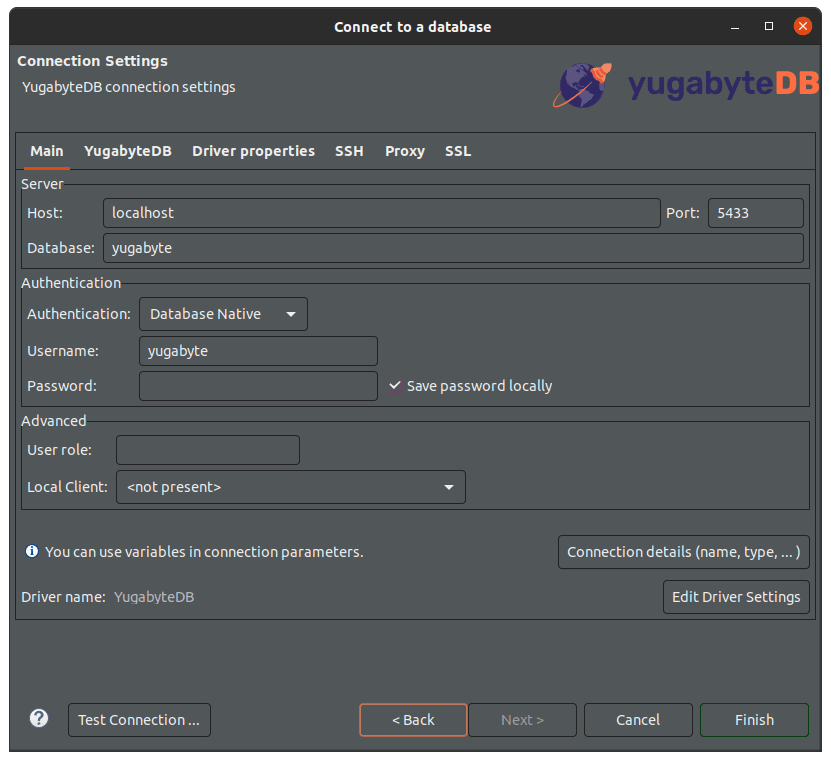This screenshot has width=831, height=761.
Task: Close the Connect to a database dialog
Action: tap(802, 26)
